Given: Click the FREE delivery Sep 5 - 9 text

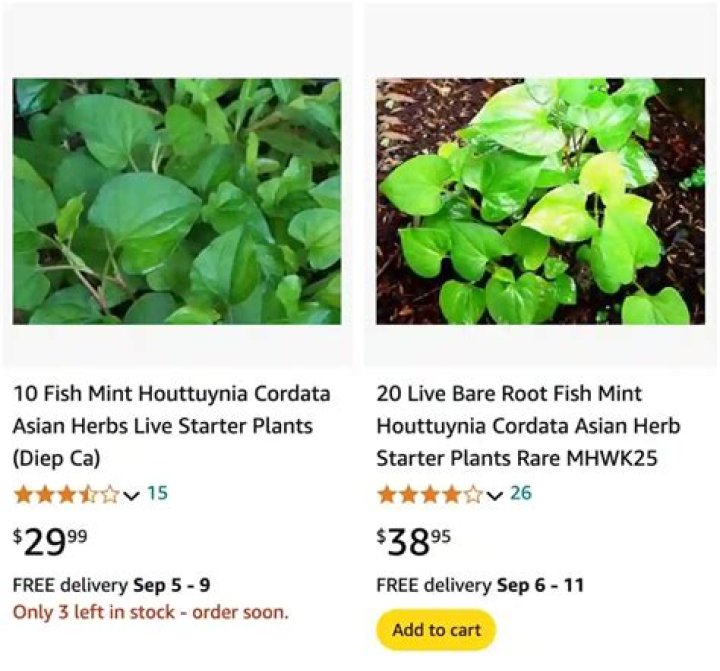Looking at the screenshot, I should (111, 585).
